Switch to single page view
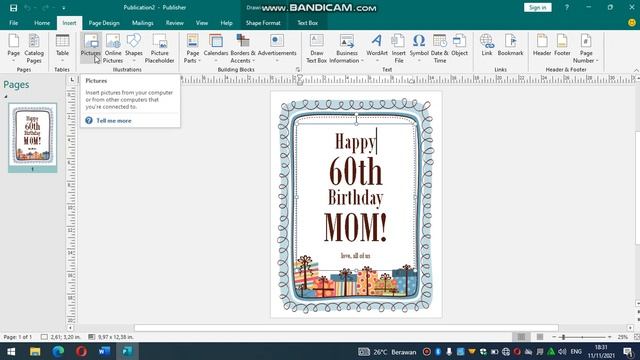 [521, 337]
